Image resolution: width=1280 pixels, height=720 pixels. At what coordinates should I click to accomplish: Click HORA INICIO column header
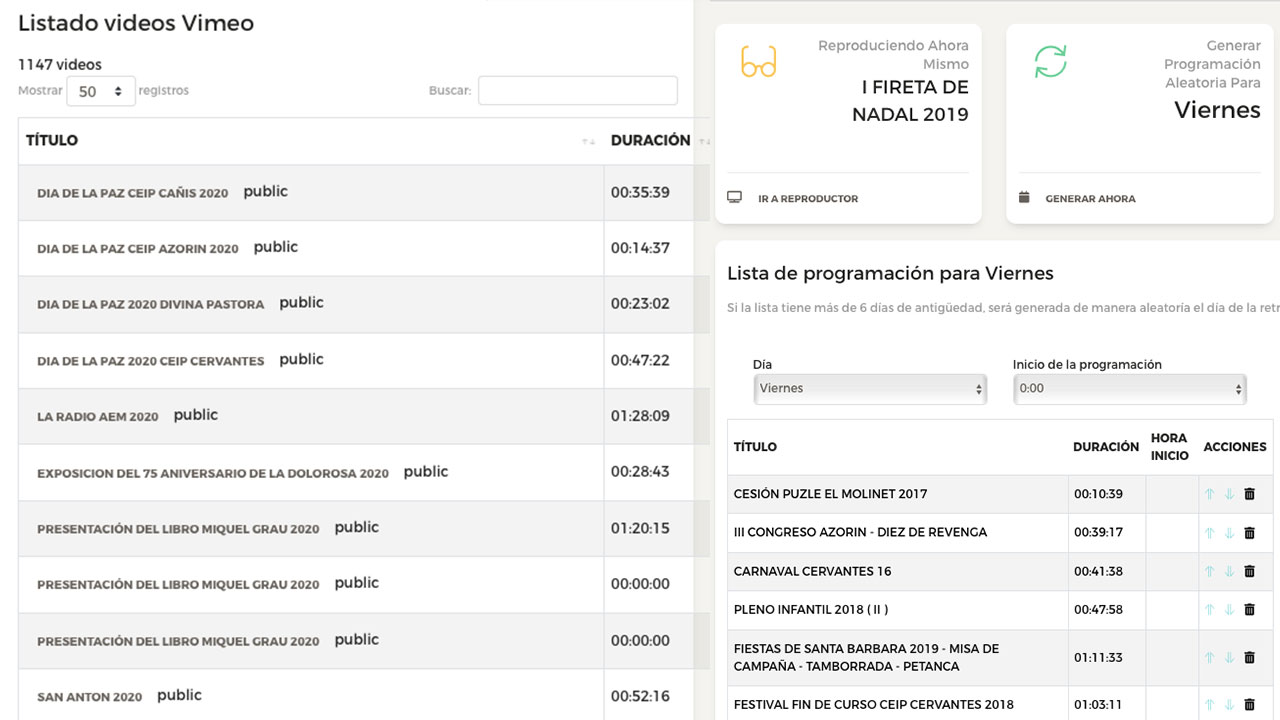(1169, 447)
